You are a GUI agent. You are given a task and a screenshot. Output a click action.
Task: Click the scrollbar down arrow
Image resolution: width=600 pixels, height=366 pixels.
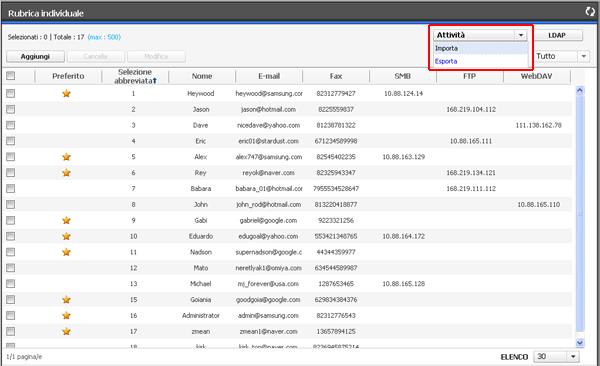(580, 343)
